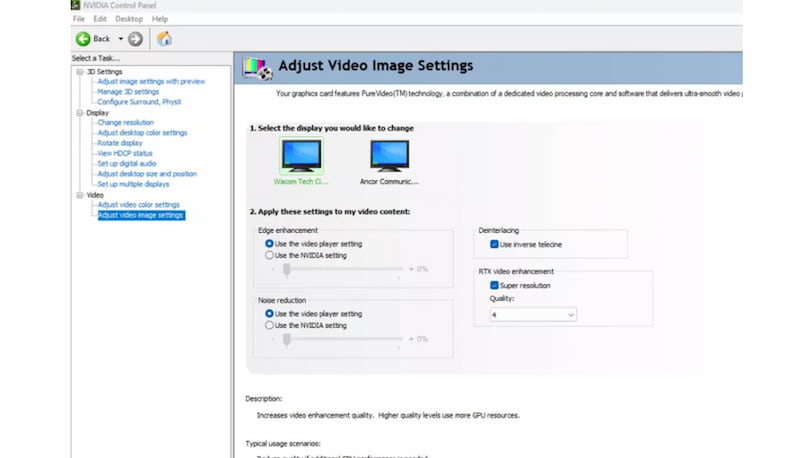Open the File menu
800x458 pixels.
point(79,19)
